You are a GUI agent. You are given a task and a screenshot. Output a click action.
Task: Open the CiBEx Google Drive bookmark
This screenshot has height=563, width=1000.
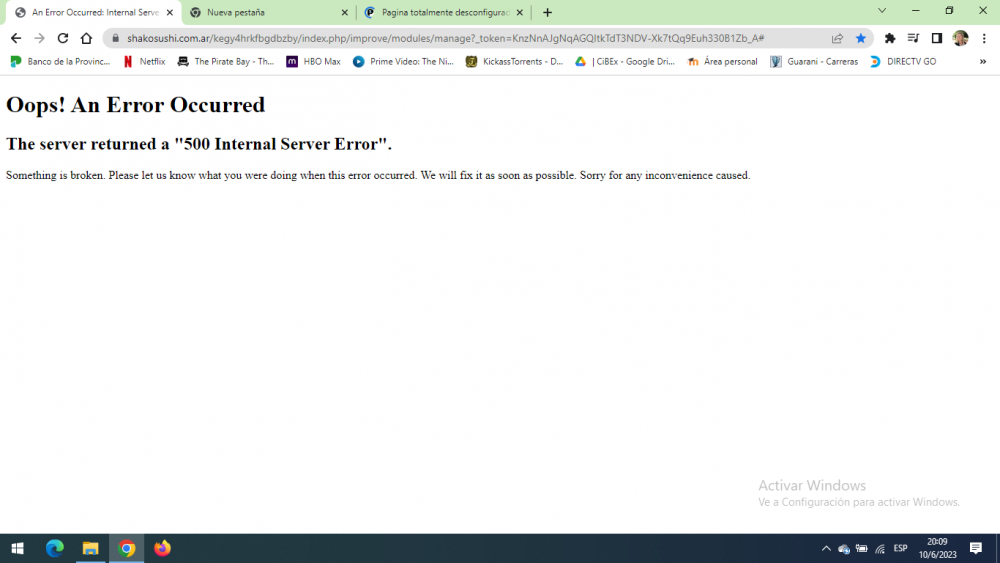[625, 62]
